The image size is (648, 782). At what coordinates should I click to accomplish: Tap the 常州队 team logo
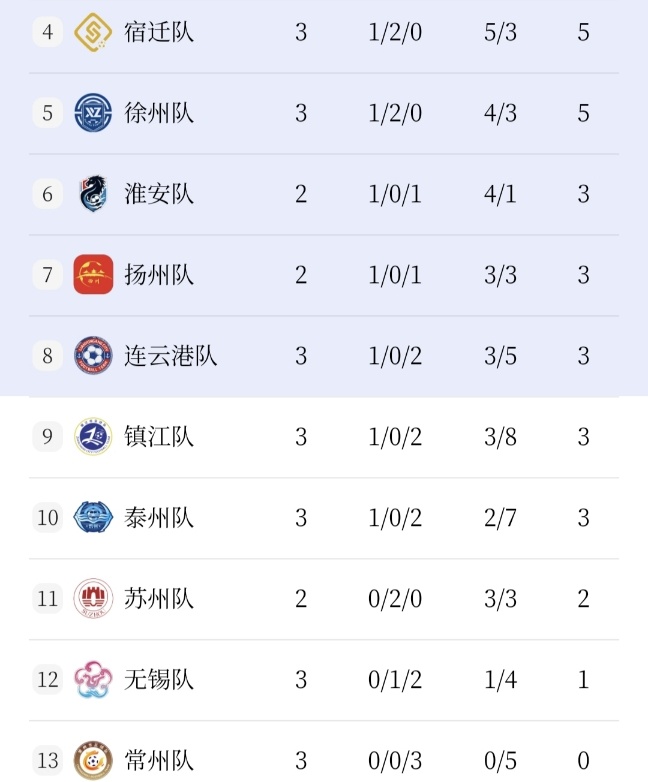[93, 761]
